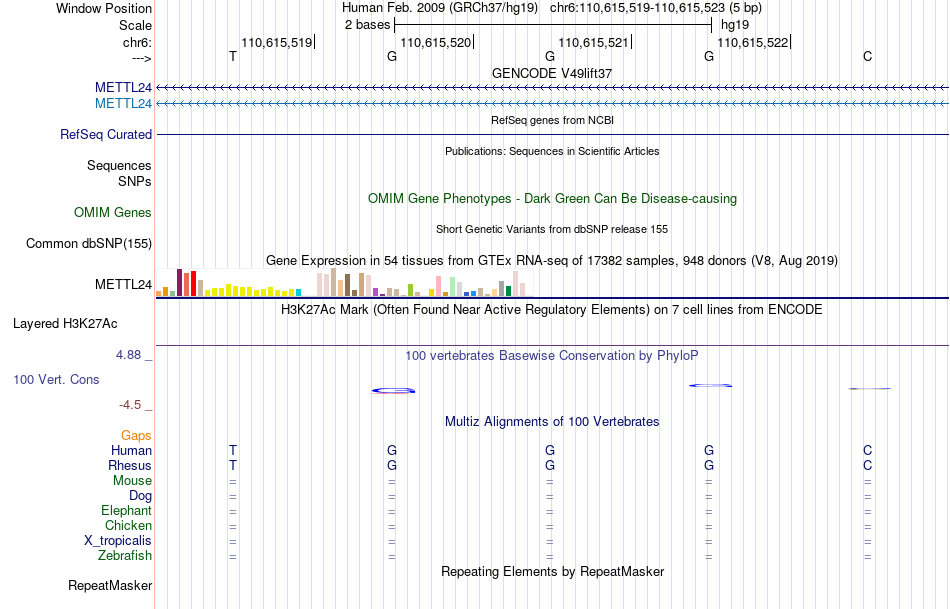Click the ---> strand direction arrow

(141, 58)
